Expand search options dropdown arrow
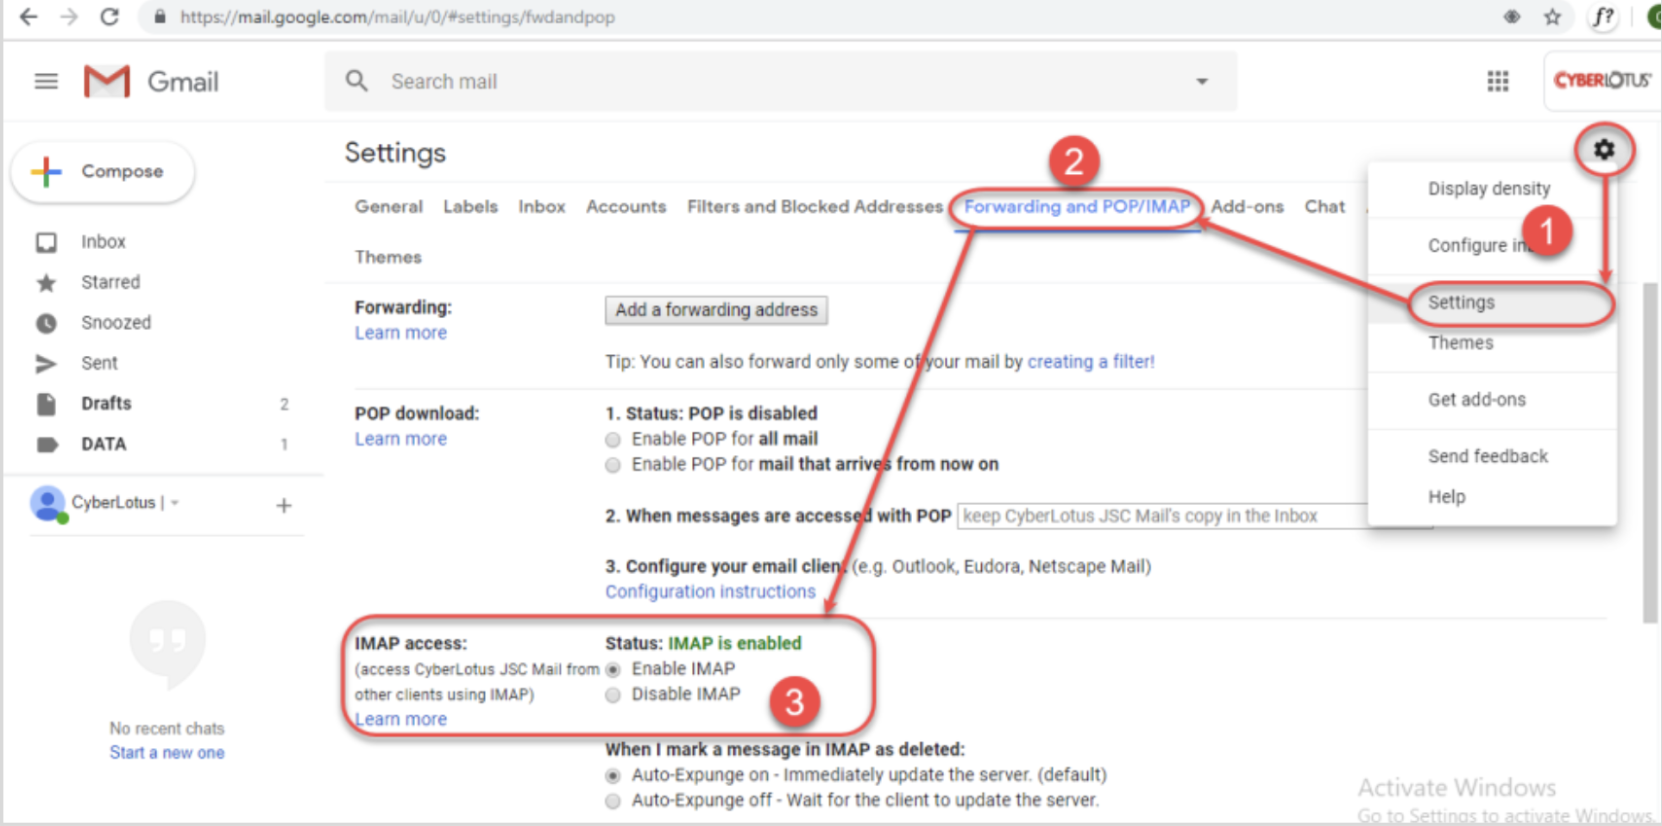Image resolution: width=1662 pixels, height=826 pixels. [x=1202, y=81]
